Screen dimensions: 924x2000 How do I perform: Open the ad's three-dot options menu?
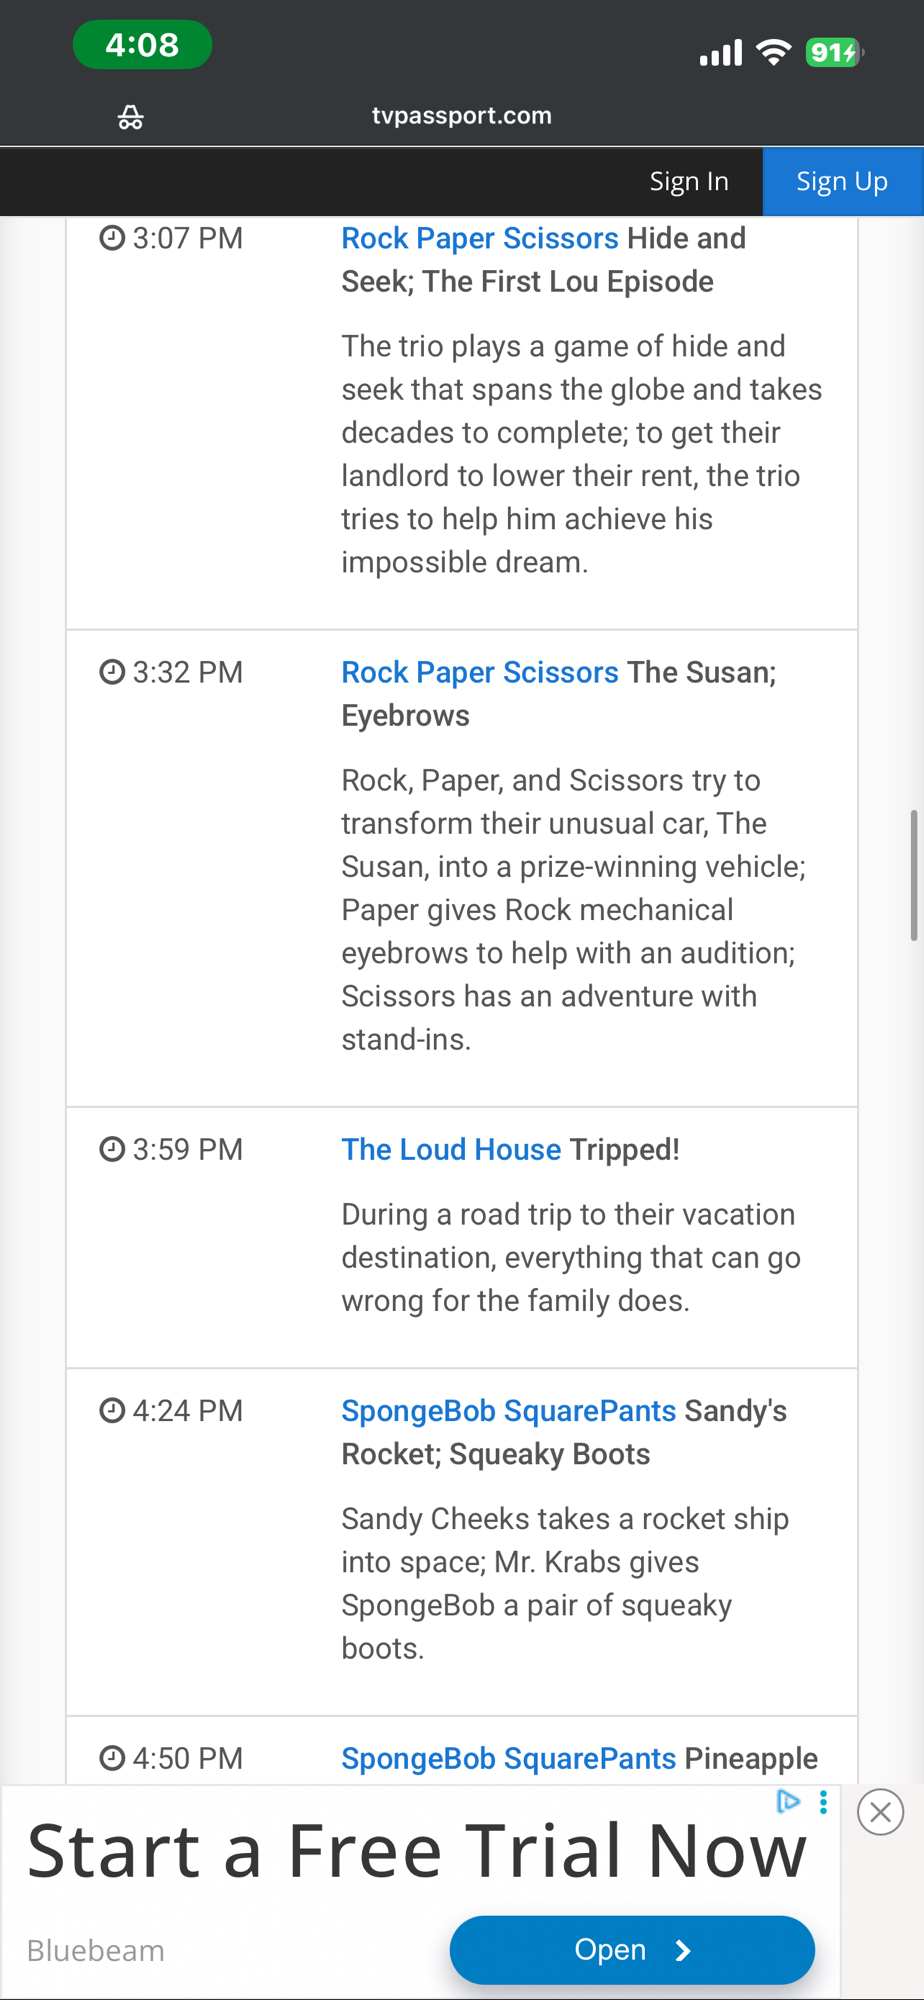point(823,1802)
